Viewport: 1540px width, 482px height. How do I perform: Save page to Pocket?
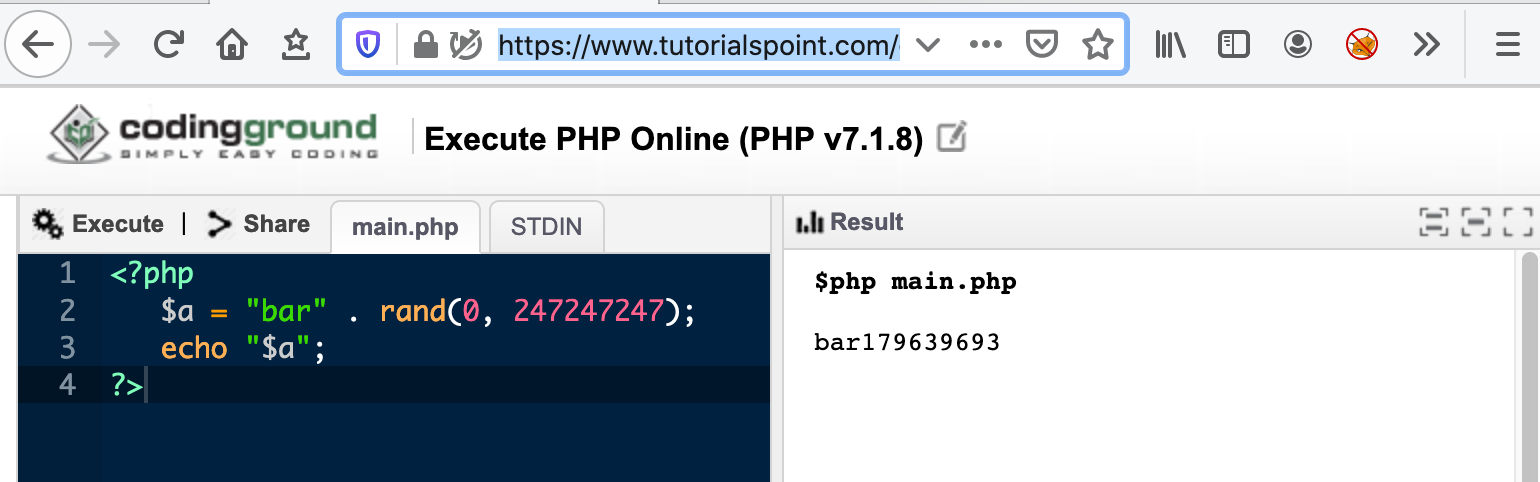1043,45
